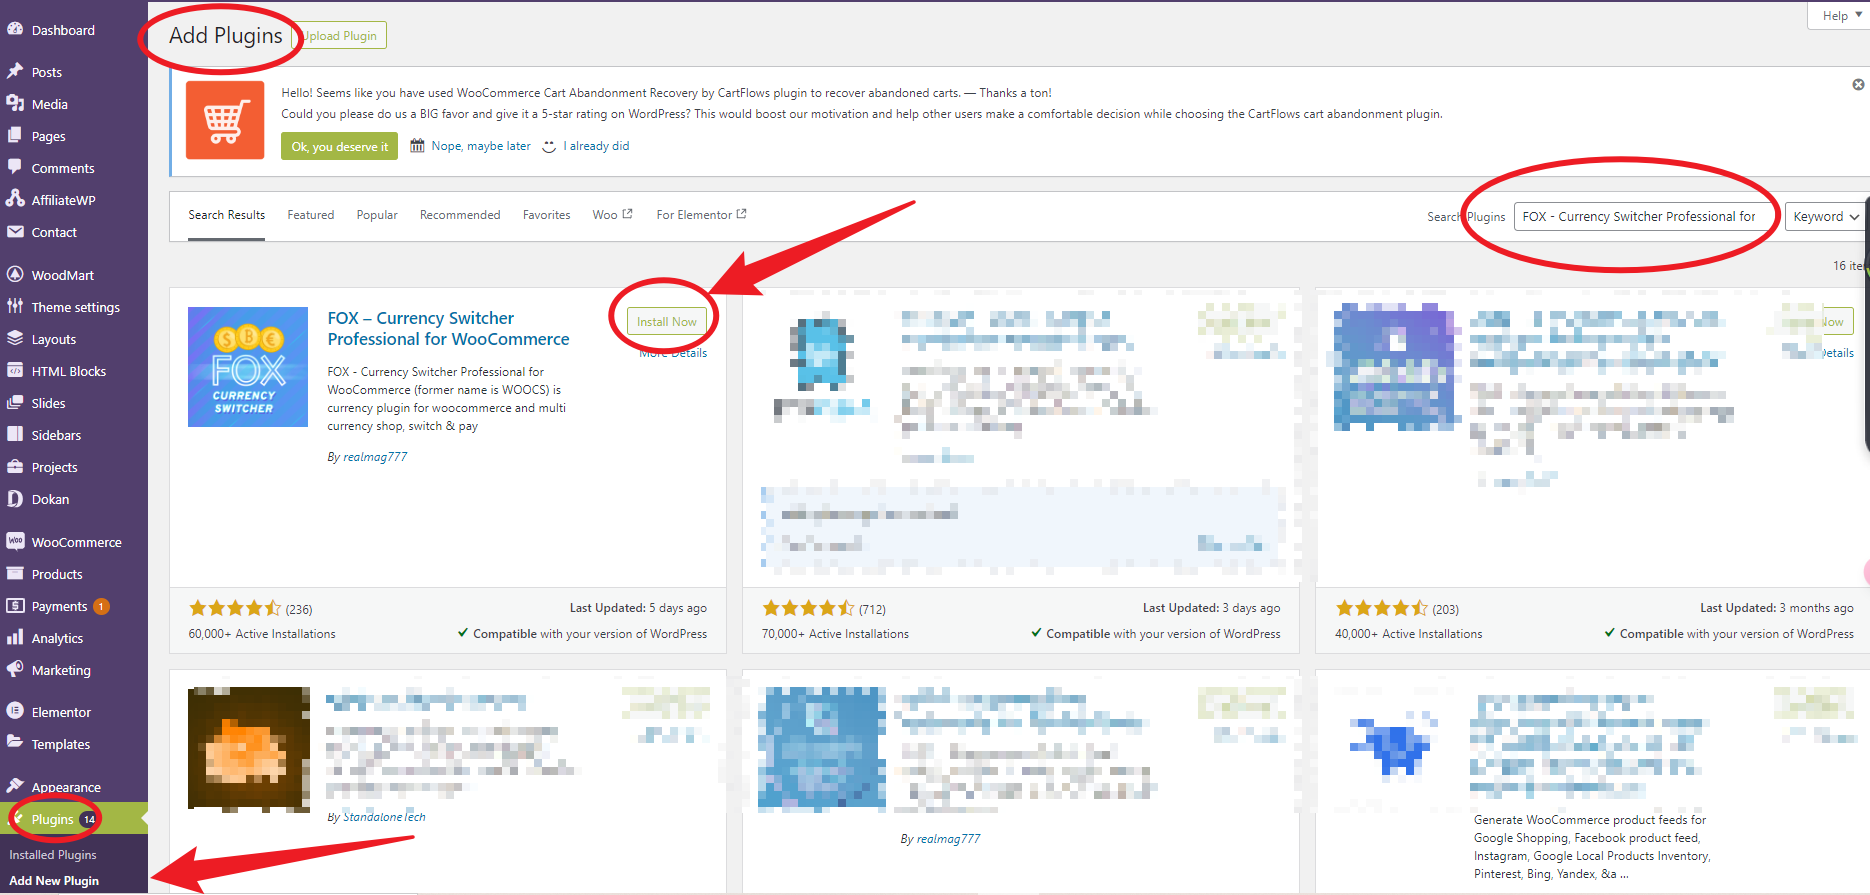Click the Layouts layers icon

15,339
